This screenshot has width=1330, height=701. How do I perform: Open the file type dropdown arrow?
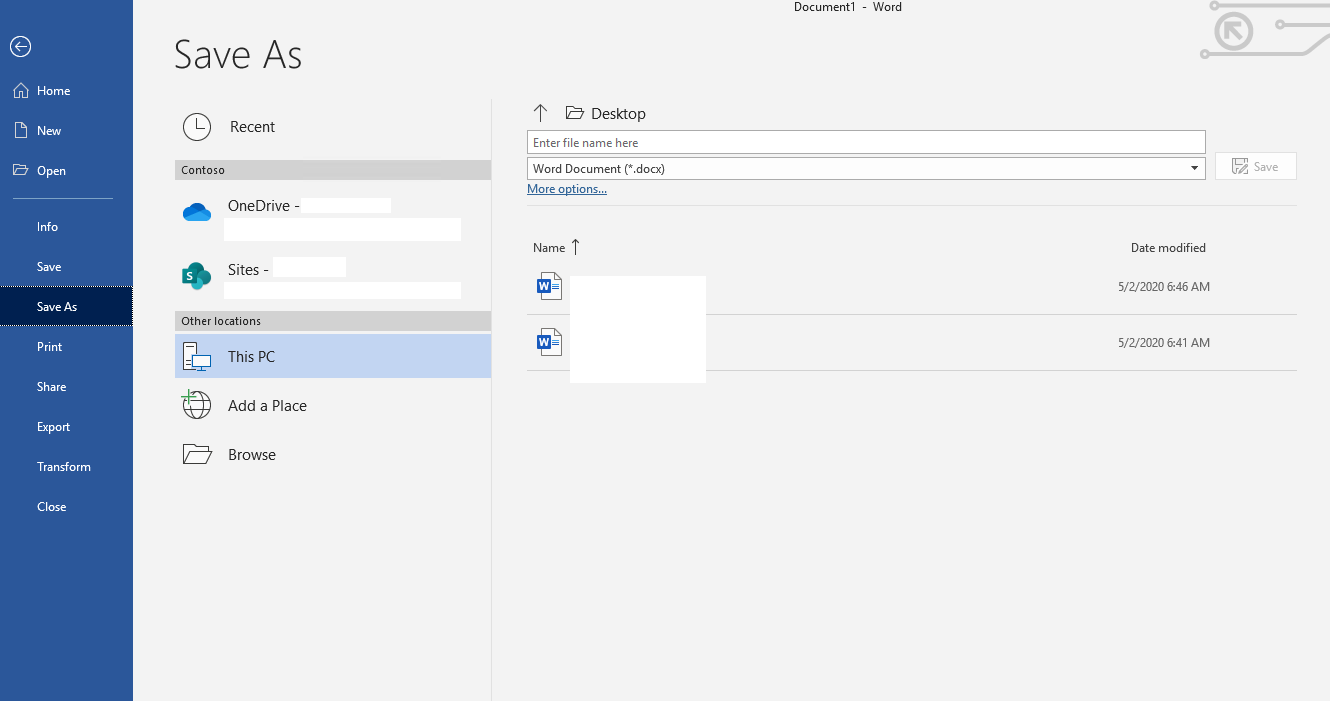1194,168
